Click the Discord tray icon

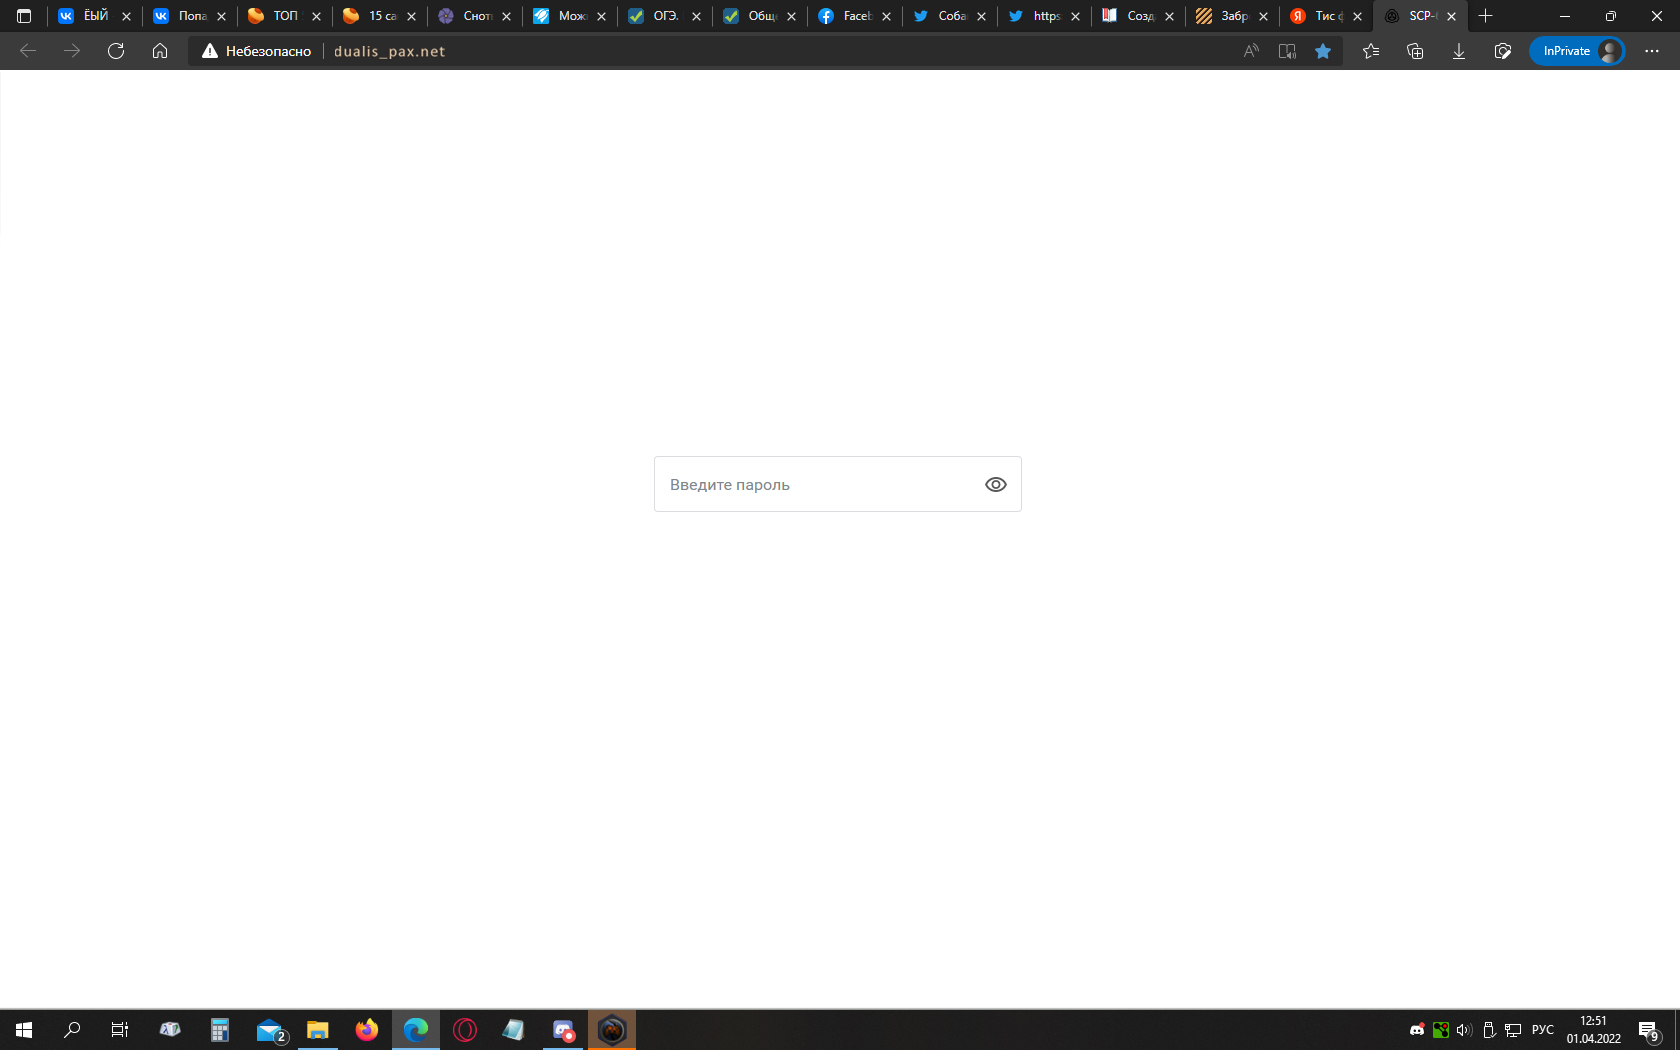1417,1030
